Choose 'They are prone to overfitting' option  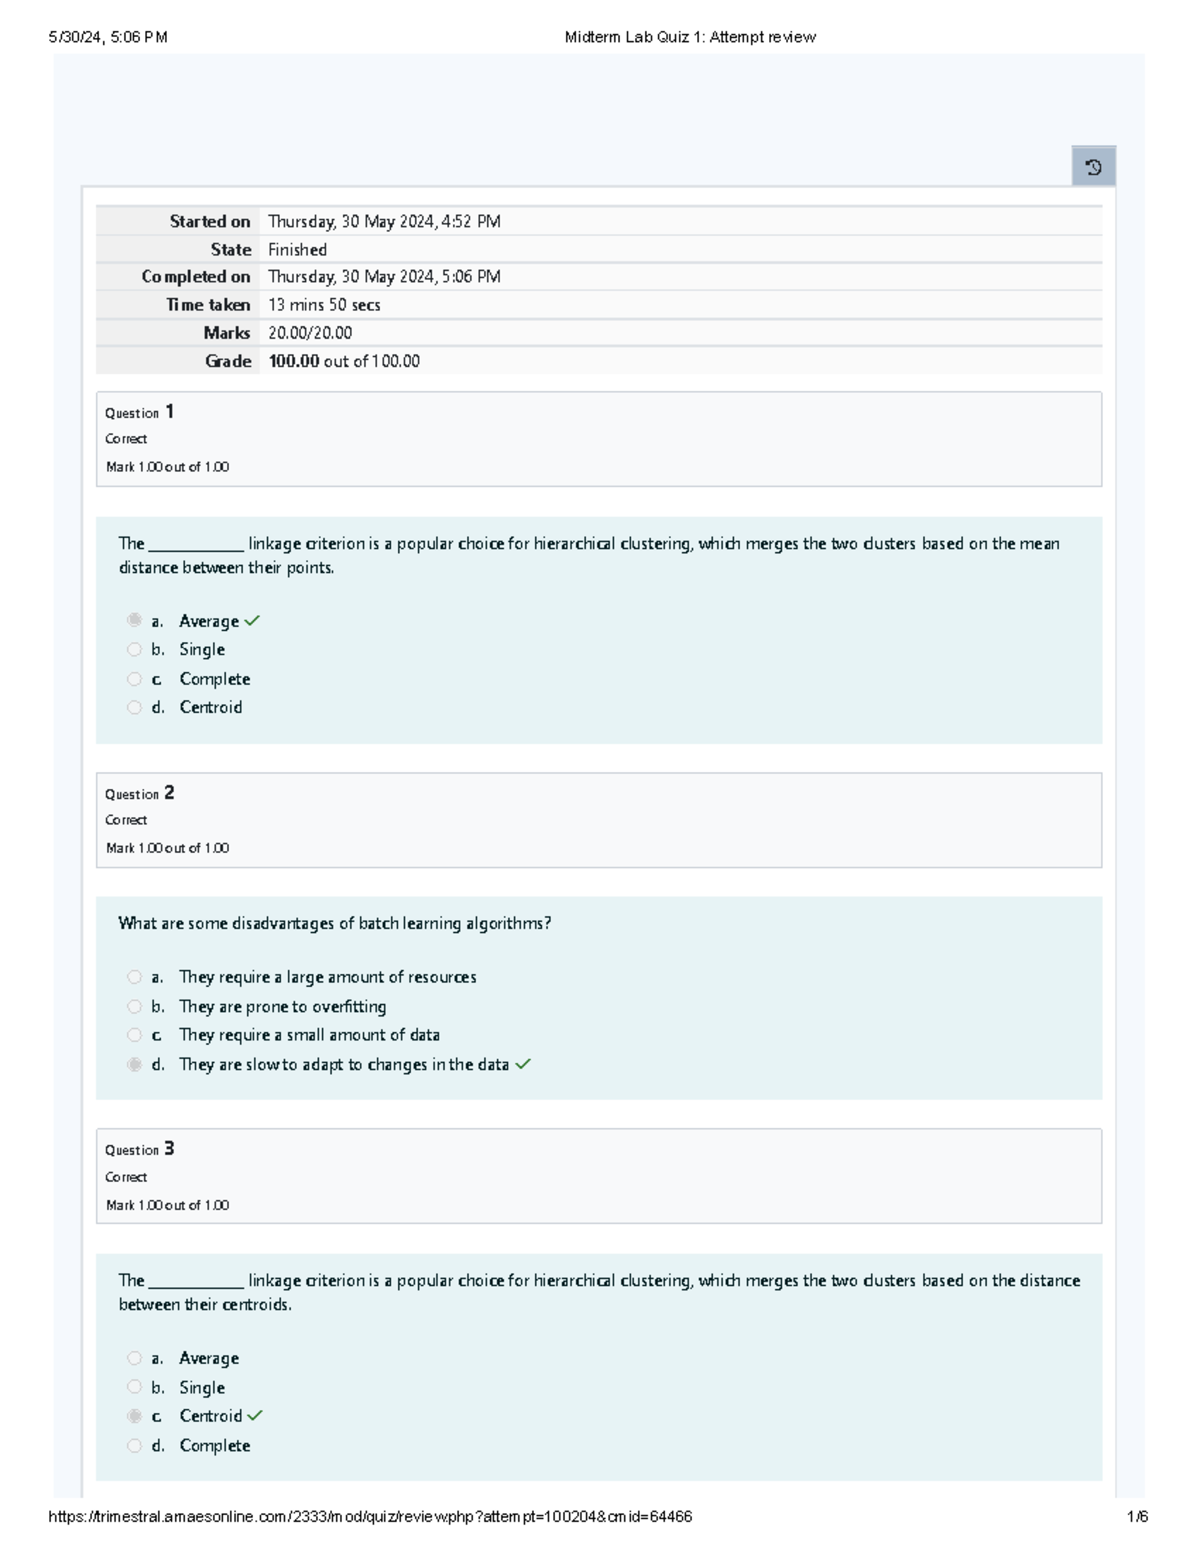coord(134,1007)
